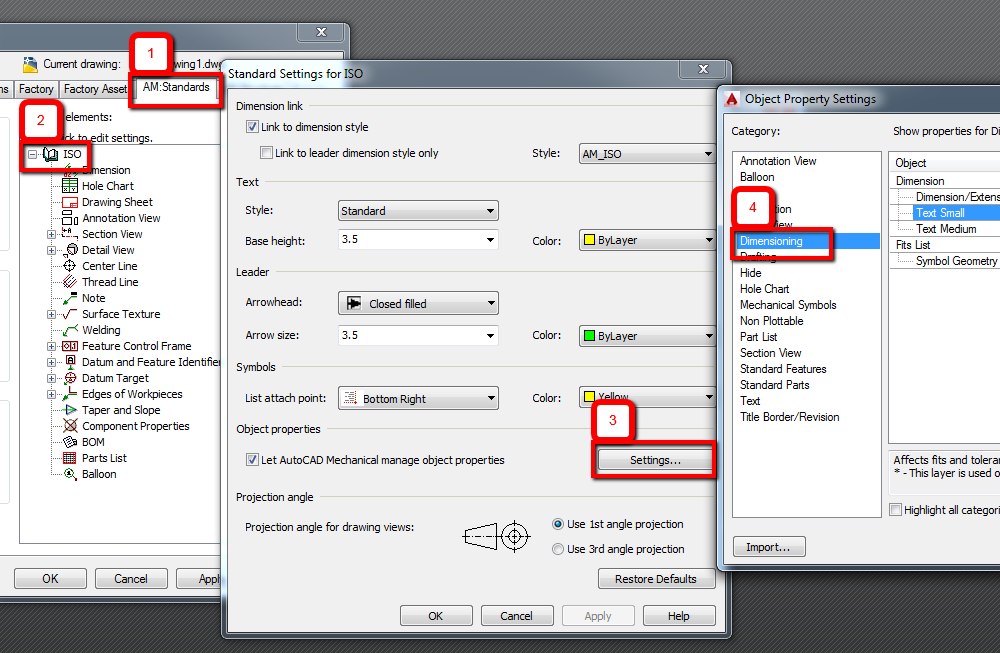1000x653 pixels.
Task: Click the Datum Target icon
Action: tap(70, 378)
